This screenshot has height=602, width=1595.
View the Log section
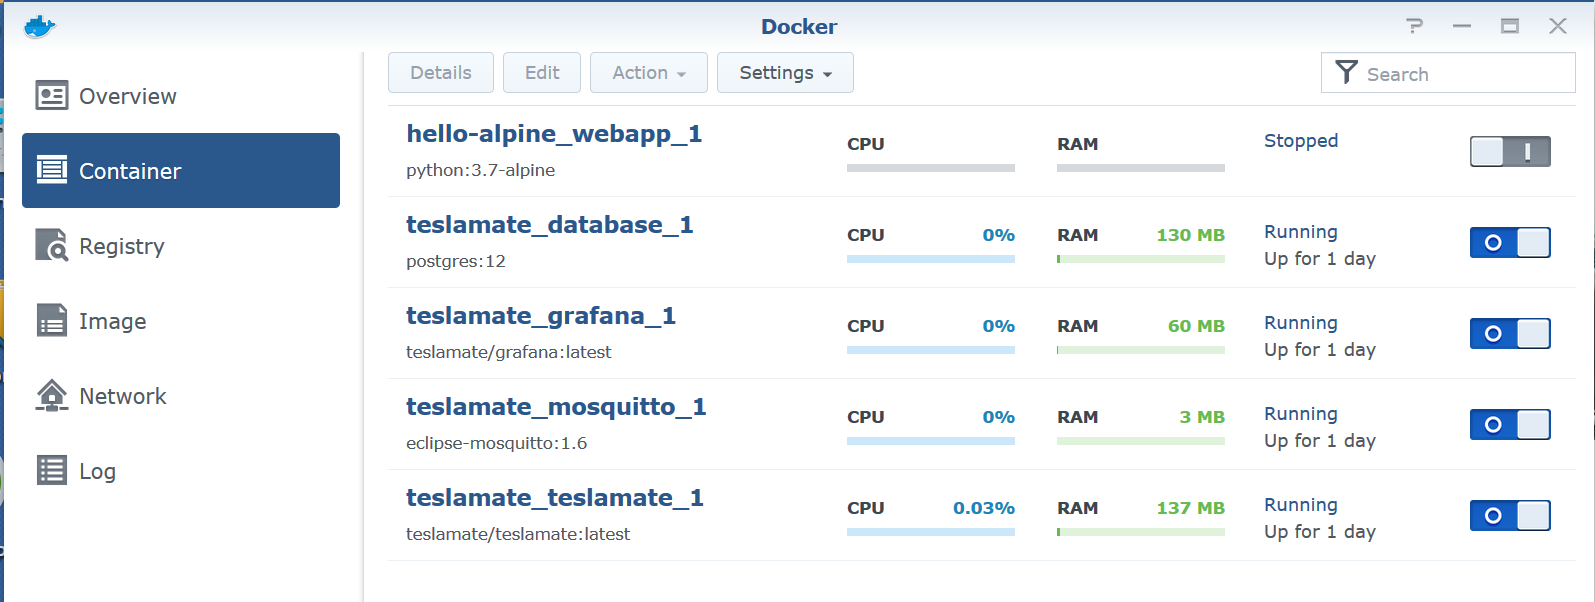click(x=181, y=471)
